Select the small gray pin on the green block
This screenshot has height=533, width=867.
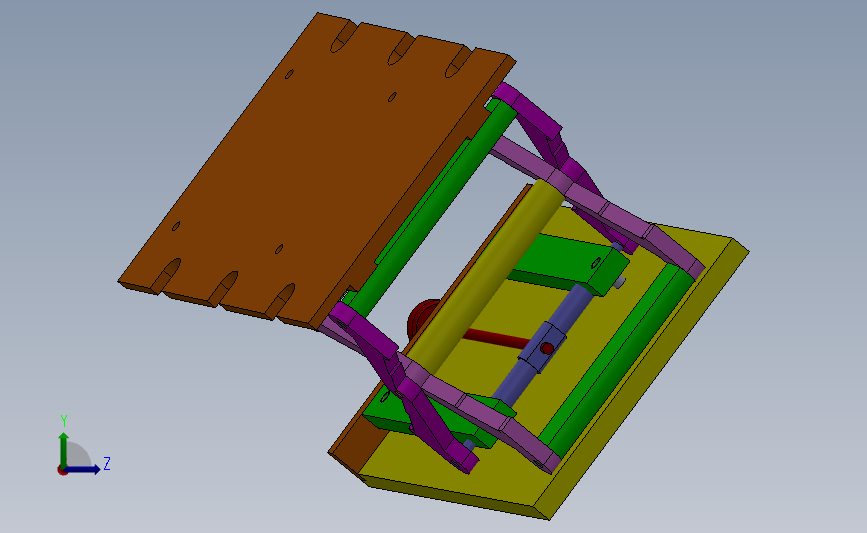click(x=620, y=282)
